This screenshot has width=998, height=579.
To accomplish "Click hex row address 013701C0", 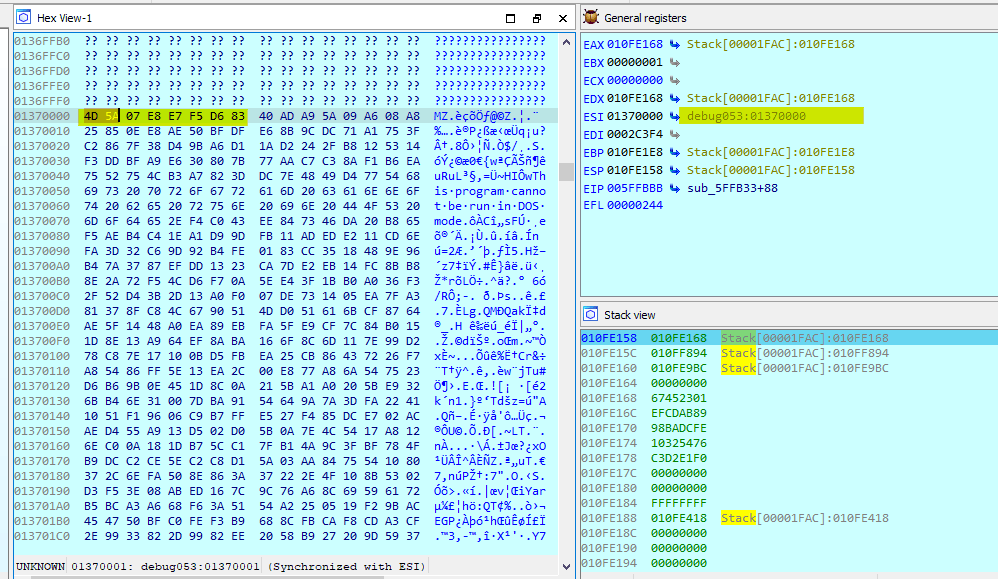I will [x=42, y=536].
